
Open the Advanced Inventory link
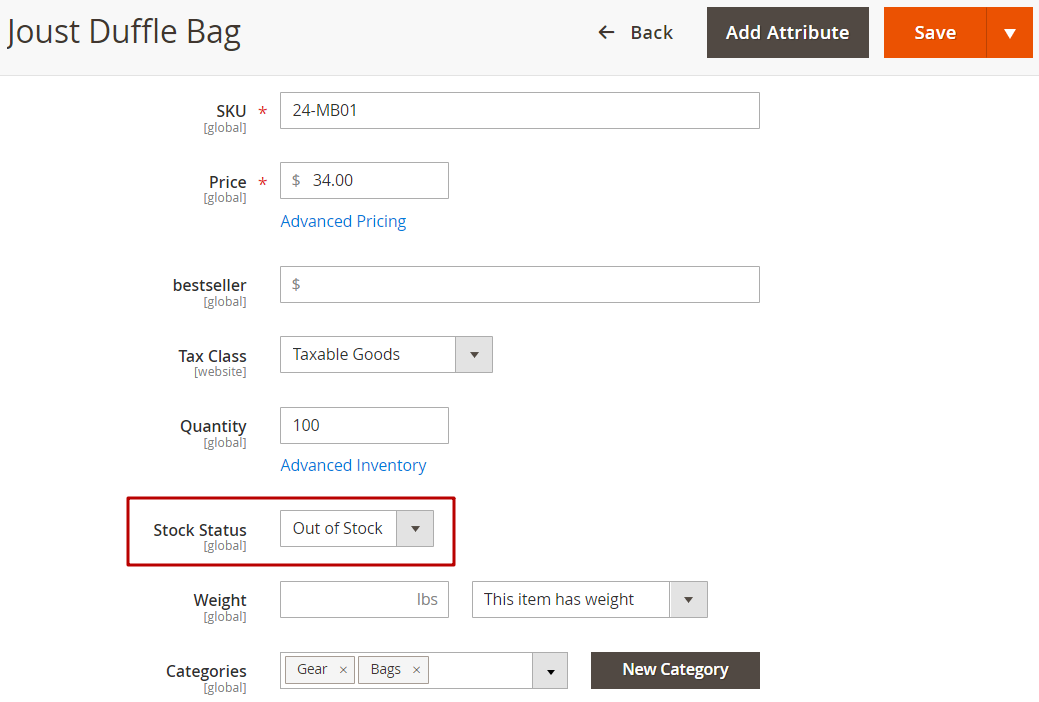pyautogui.click(x=353, y=465)
